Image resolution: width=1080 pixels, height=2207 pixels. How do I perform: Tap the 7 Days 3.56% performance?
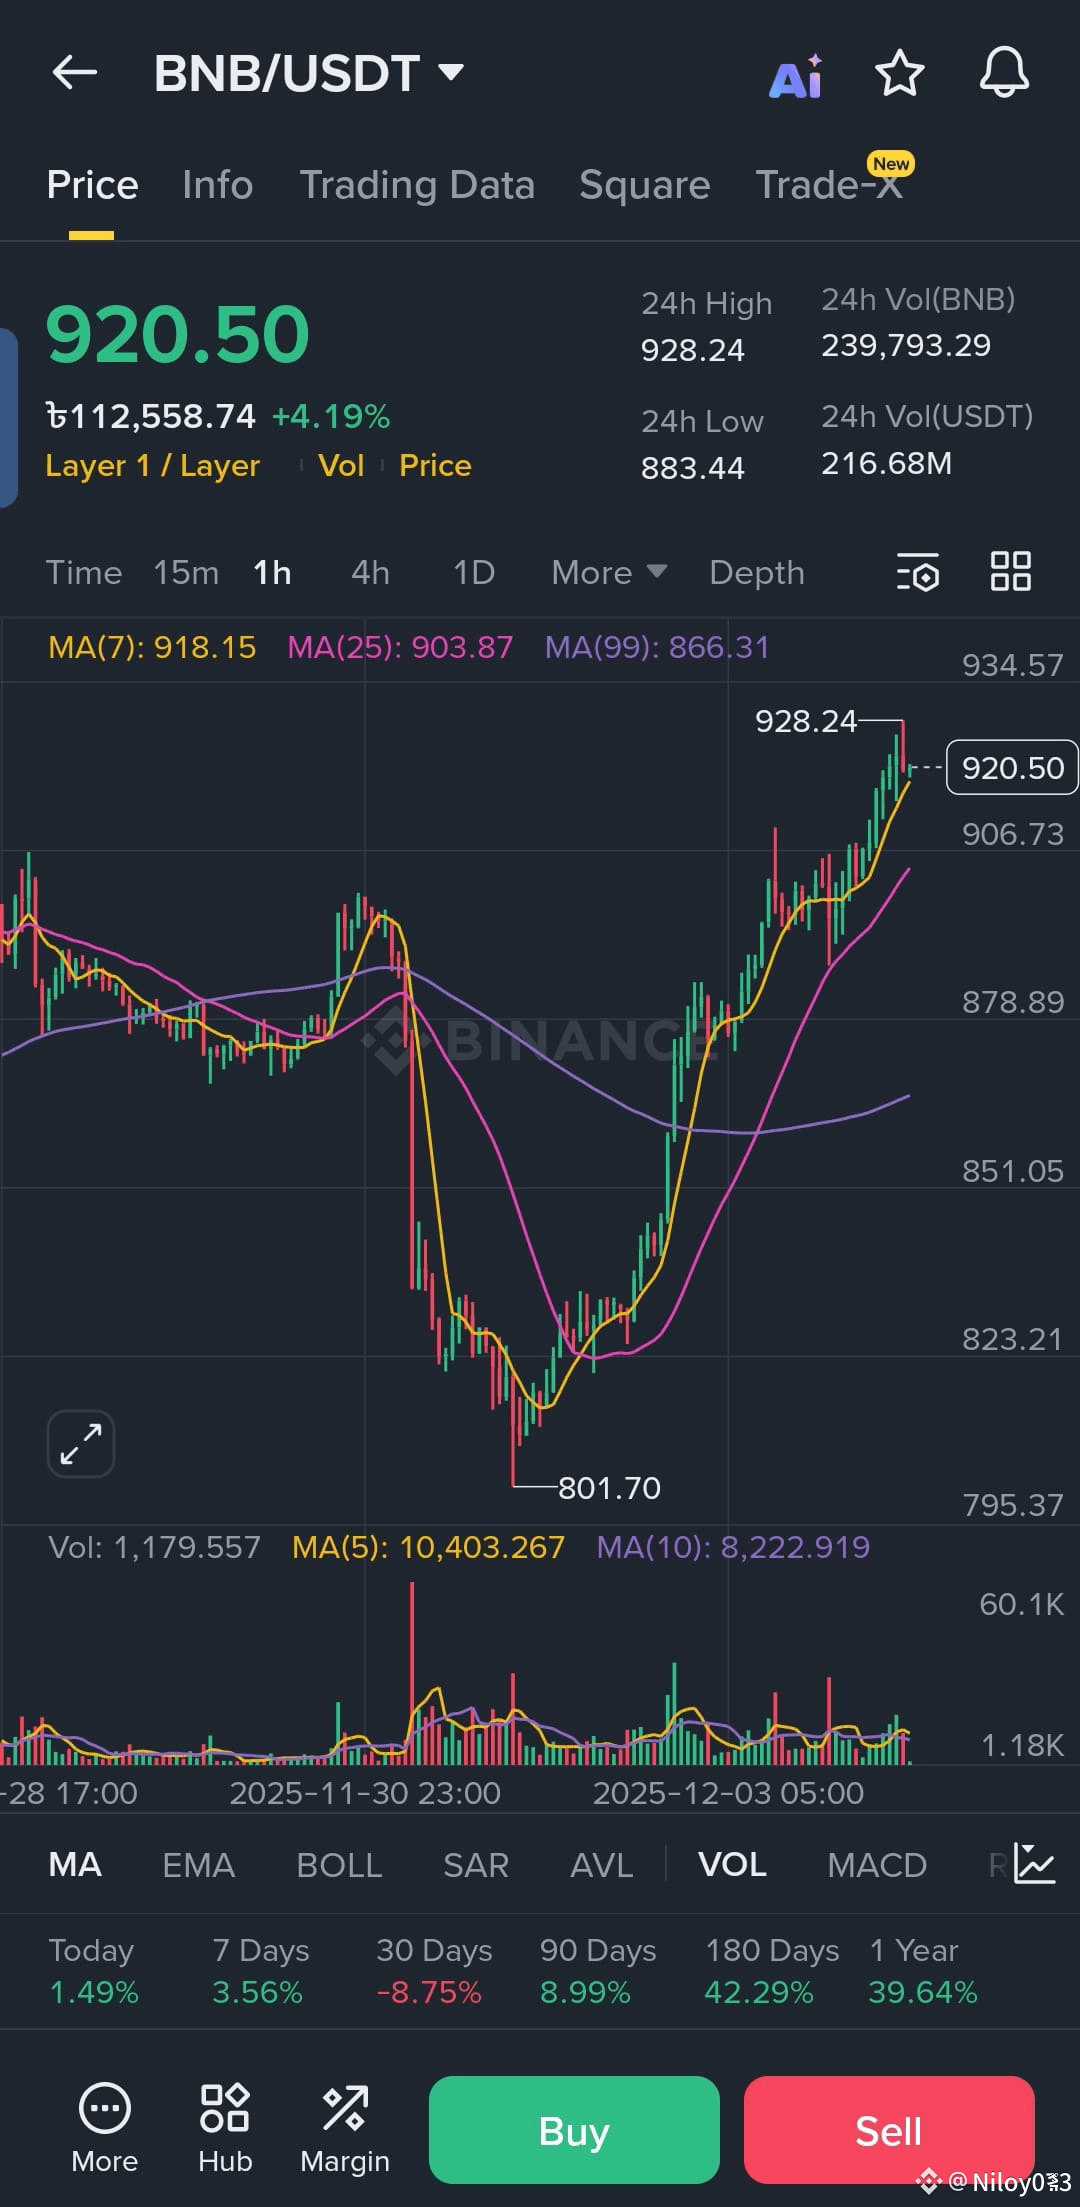coord(260,1971)
